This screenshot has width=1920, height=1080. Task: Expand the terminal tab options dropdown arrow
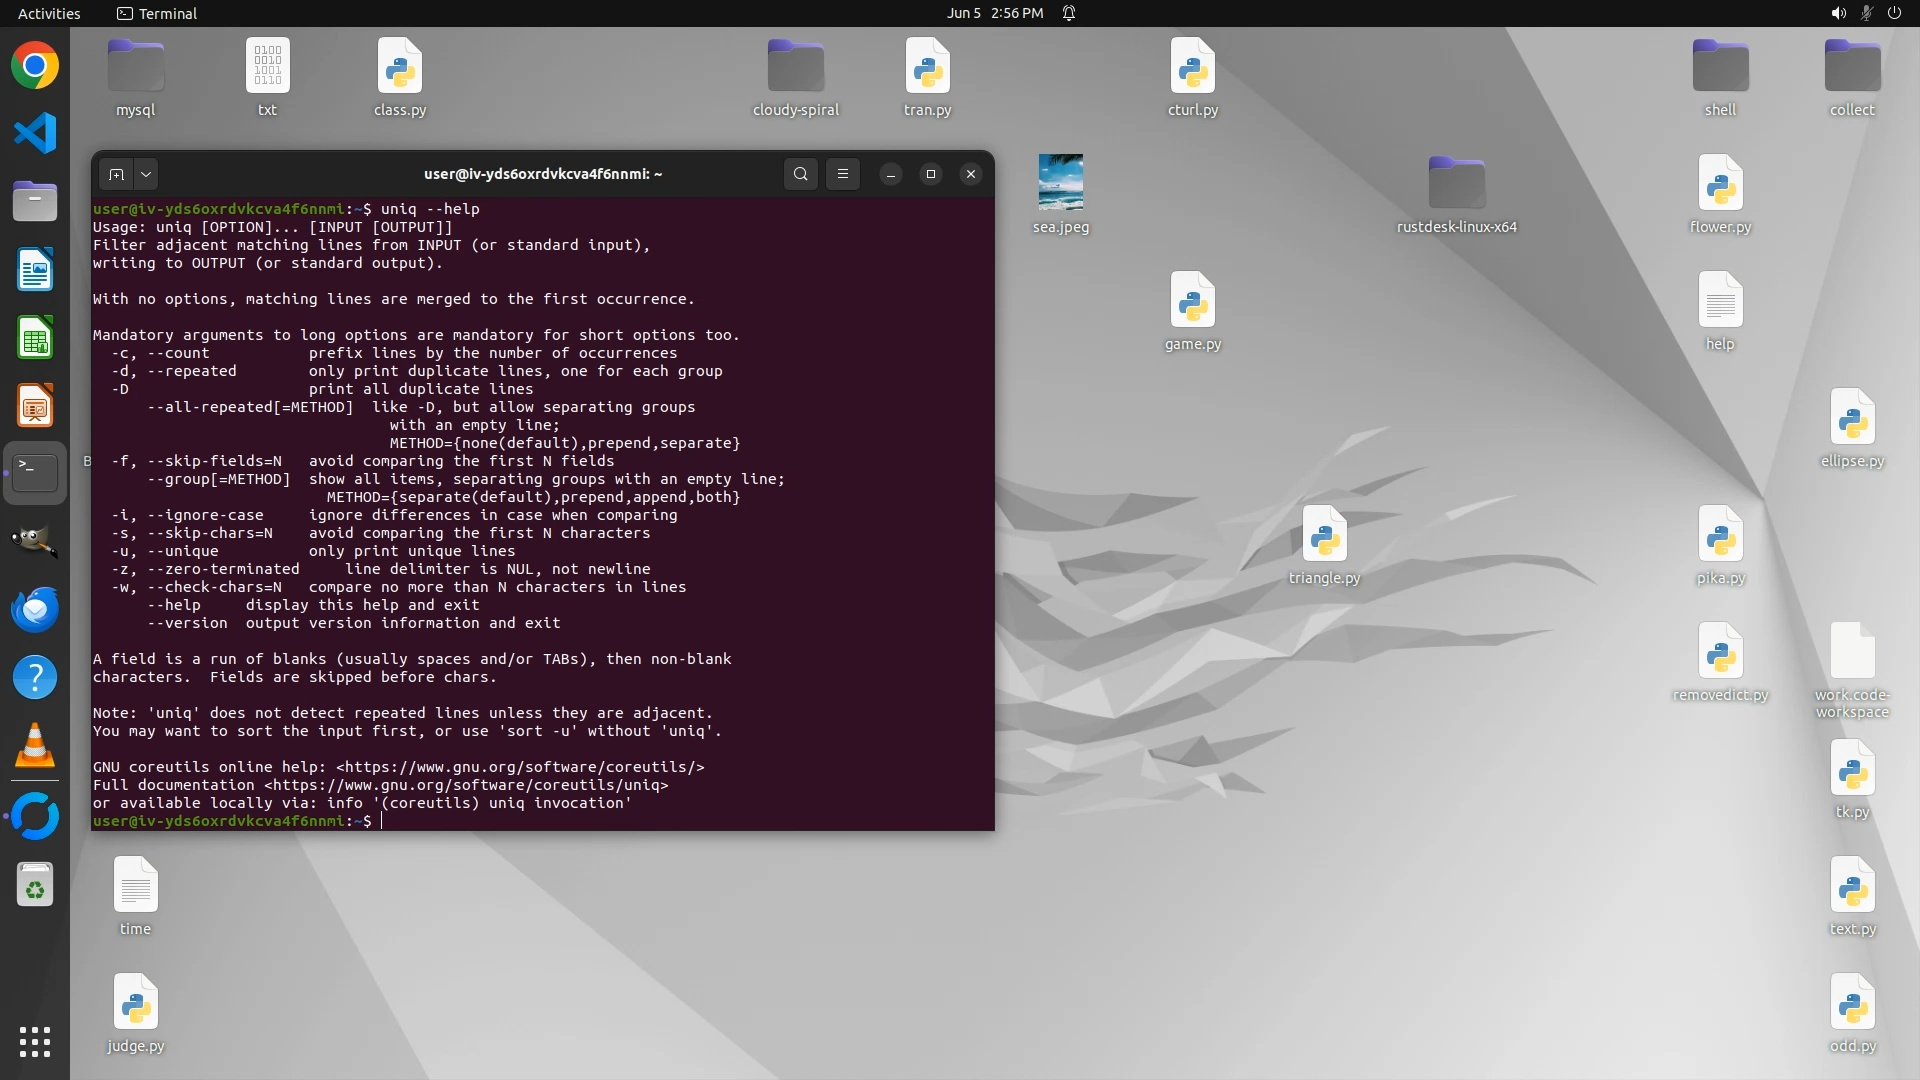tap(146, 174)
